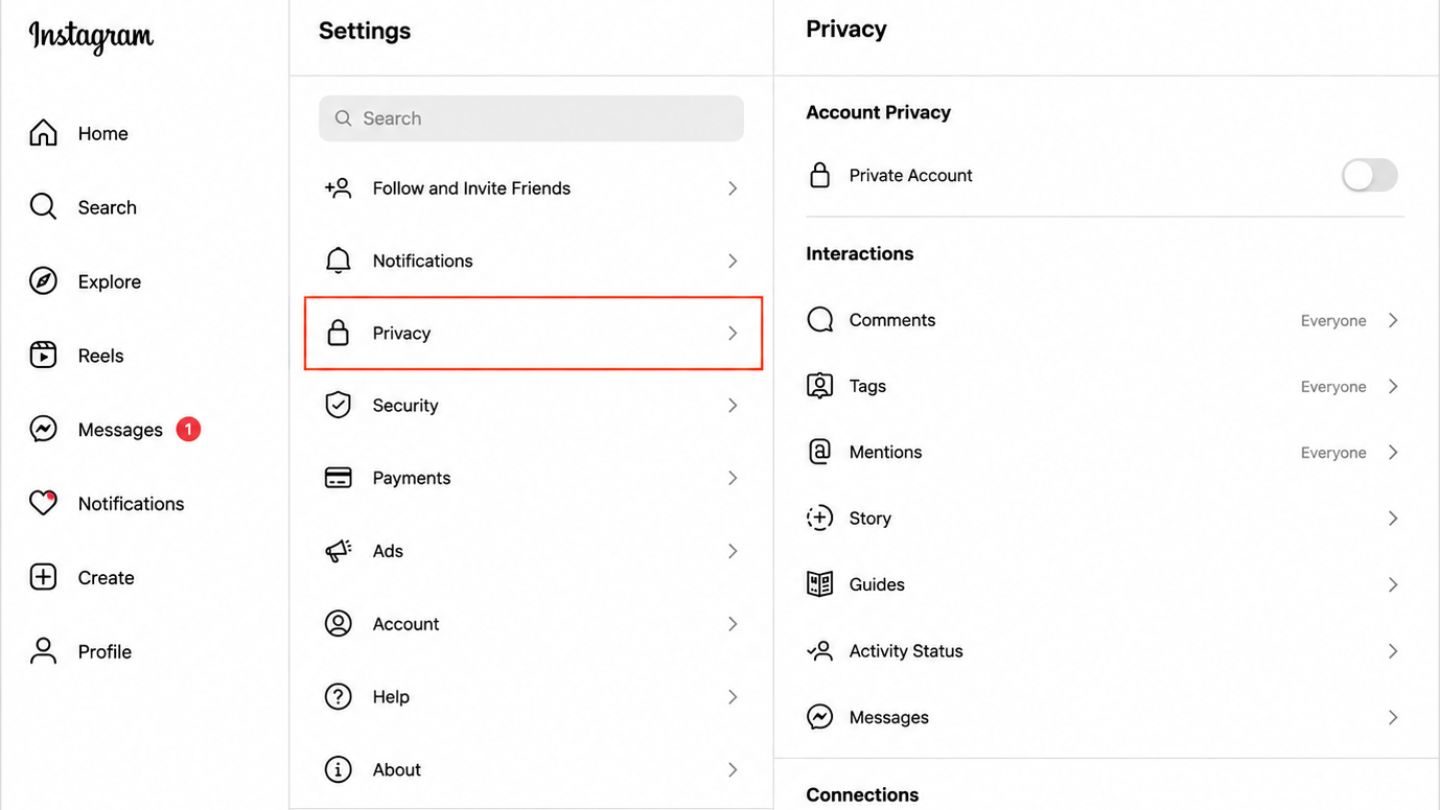The height and width of the screenshot is (810, 1440).
Task: Open Reels from the sidebar
Action: pos(101,355)
